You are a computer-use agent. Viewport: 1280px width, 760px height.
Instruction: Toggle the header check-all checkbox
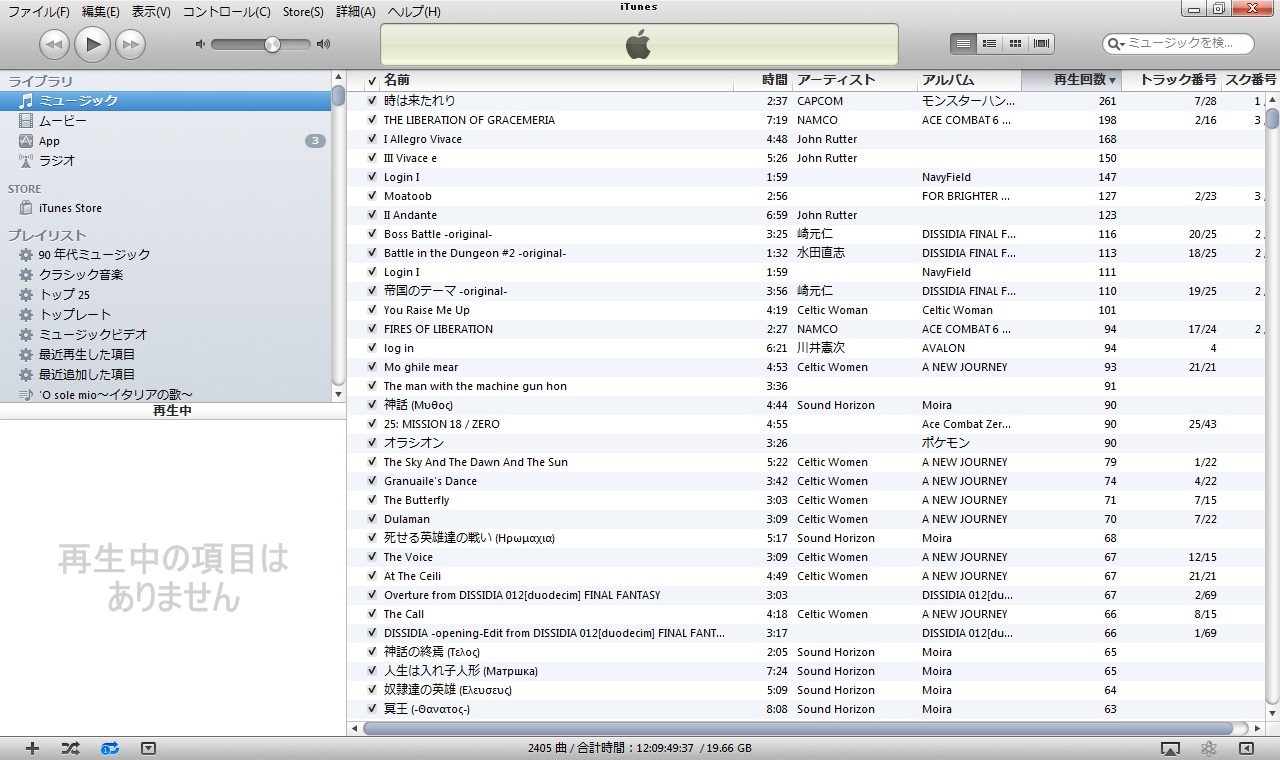point(372,81)
